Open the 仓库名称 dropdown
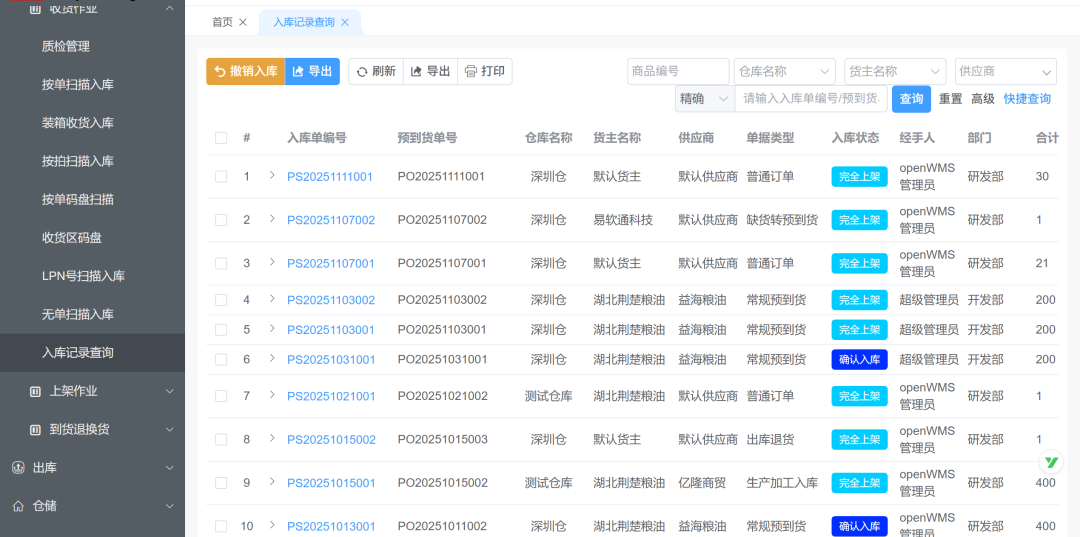The width and height of the screenshot is (1080, 537). tap(783, 72)
